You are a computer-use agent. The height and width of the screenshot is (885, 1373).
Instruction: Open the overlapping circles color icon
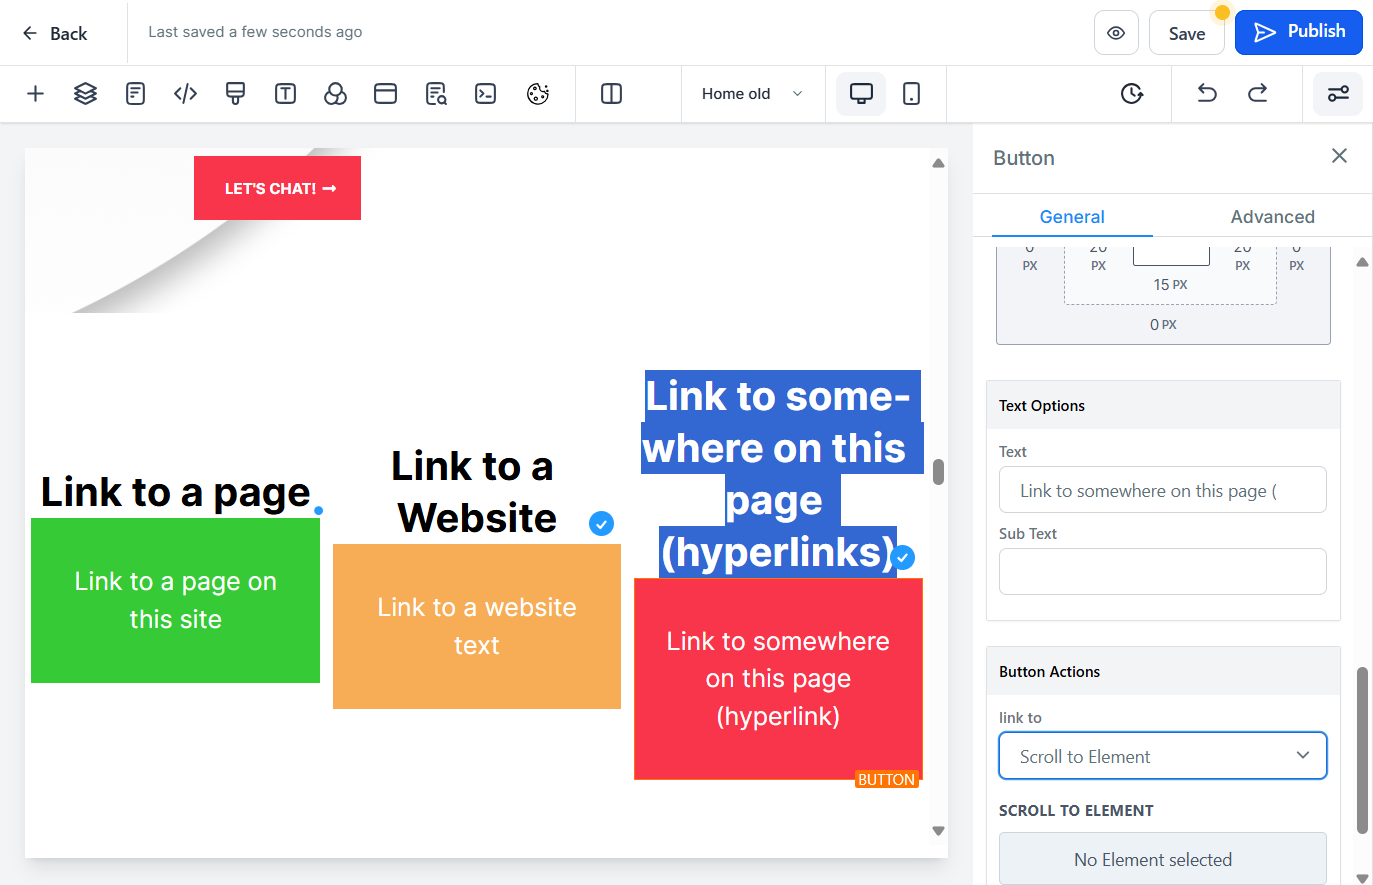click(335, 94)
